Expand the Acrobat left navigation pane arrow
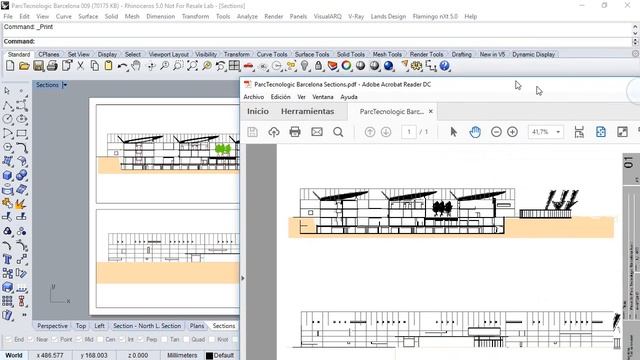 (x=242, y=278)
